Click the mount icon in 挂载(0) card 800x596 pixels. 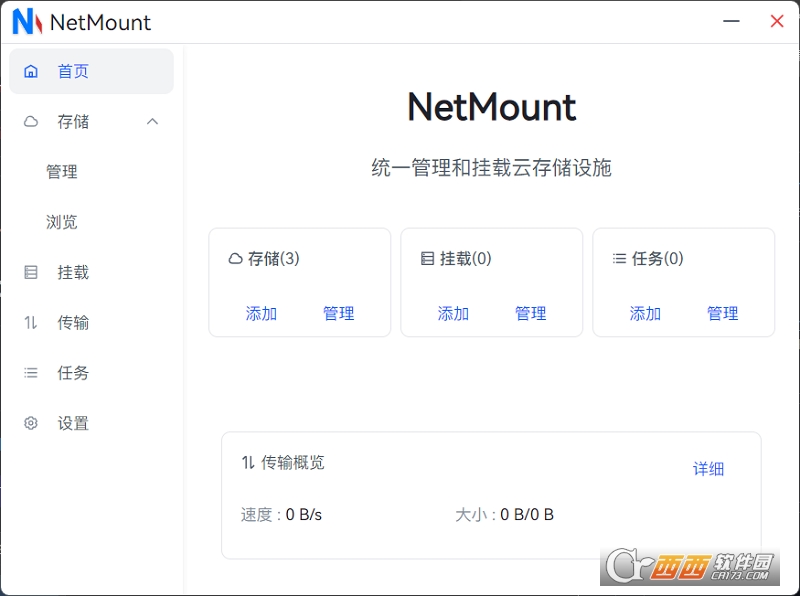pyautogui.click(x=427, y=259)
